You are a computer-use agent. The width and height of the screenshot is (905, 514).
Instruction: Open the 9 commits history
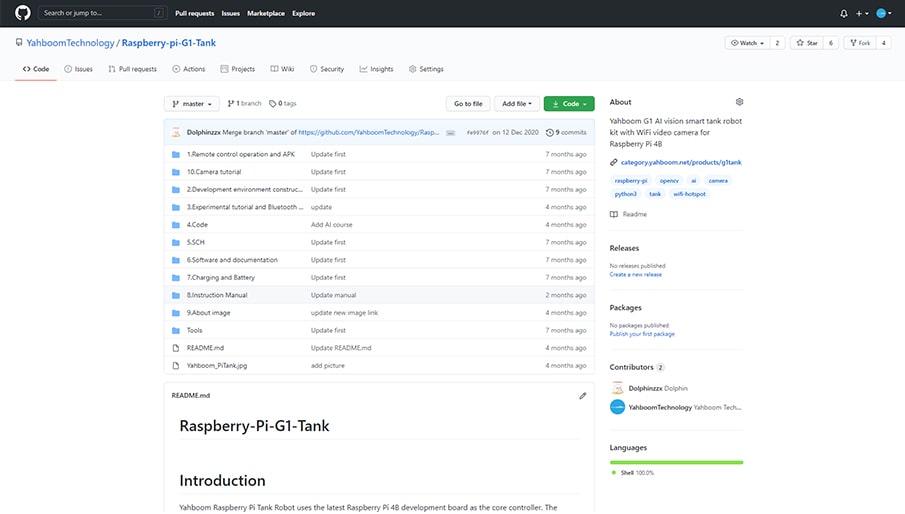[x=566, y=132]
